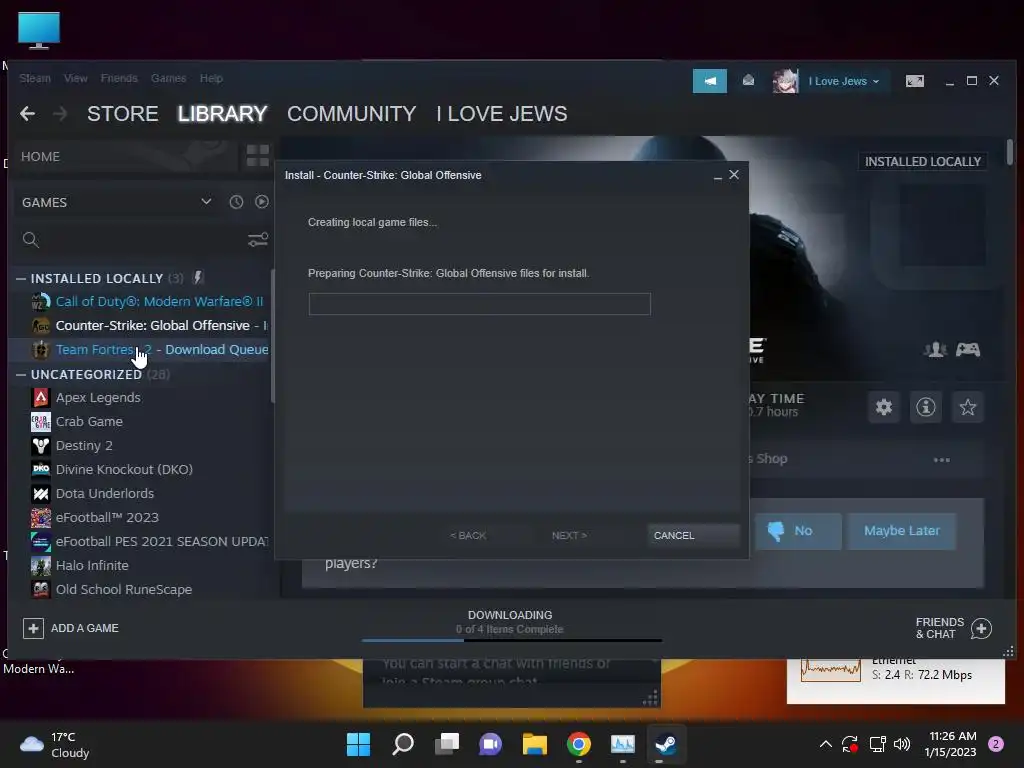
Task: Open the three-dots more options menu
Action: click(x=941, y=460)
